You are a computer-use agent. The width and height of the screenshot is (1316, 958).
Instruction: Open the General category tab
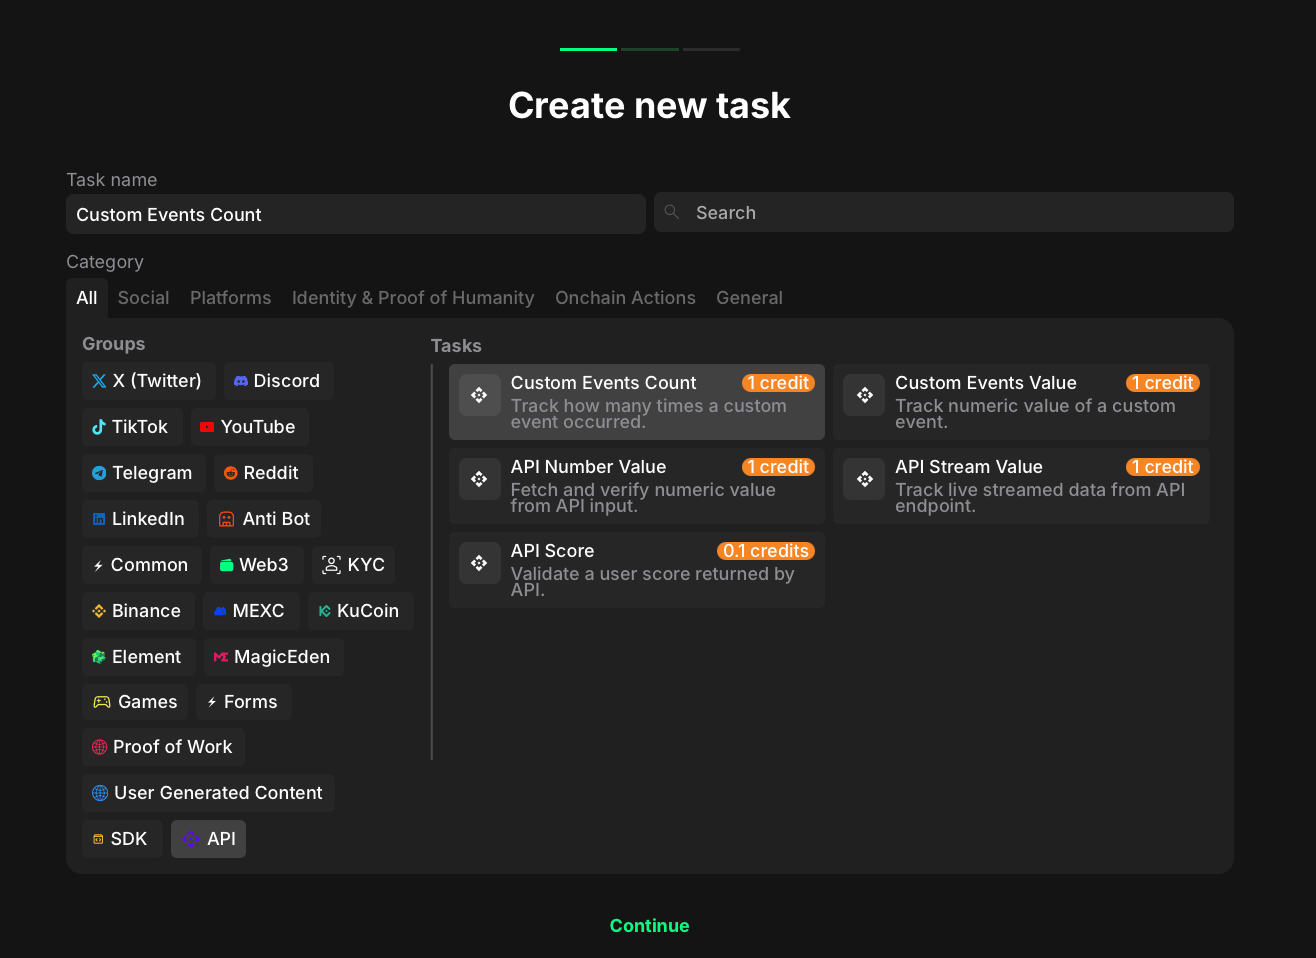pyautogui.click(x=749, y=298)
